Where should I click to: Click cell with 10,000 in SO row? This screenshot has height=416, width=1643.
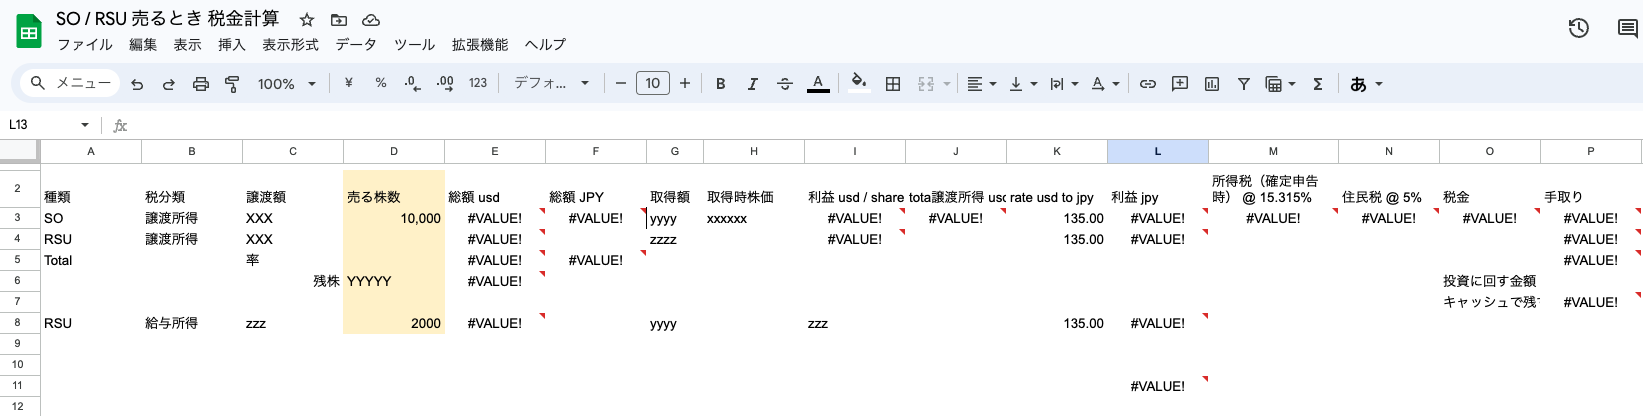[394, 218]
